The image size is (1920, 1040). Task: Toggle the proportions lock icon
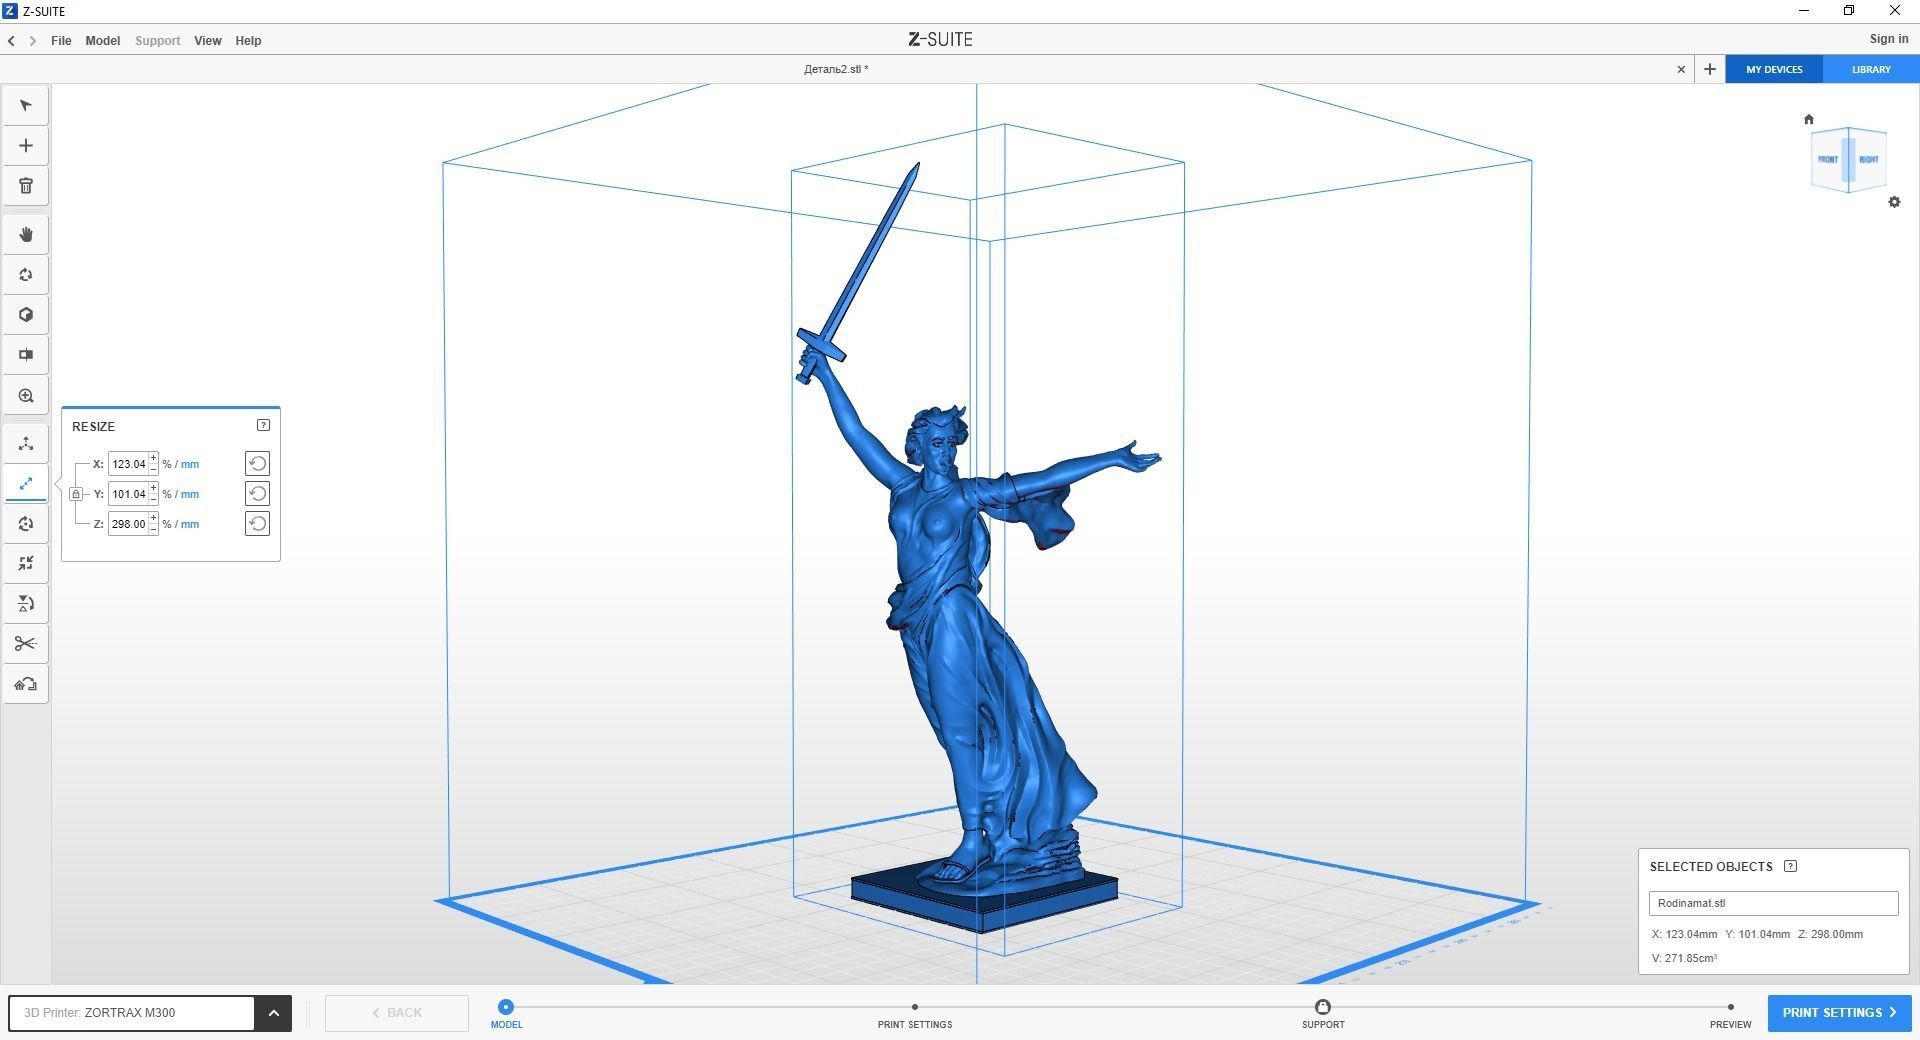click(76, 494)
